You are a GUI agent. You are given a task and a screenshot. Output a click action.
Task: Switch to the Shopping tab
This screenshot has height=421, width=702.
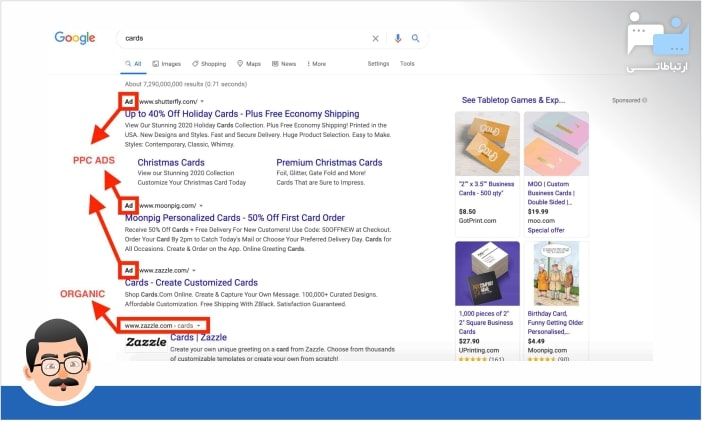[x=209, y=64]
